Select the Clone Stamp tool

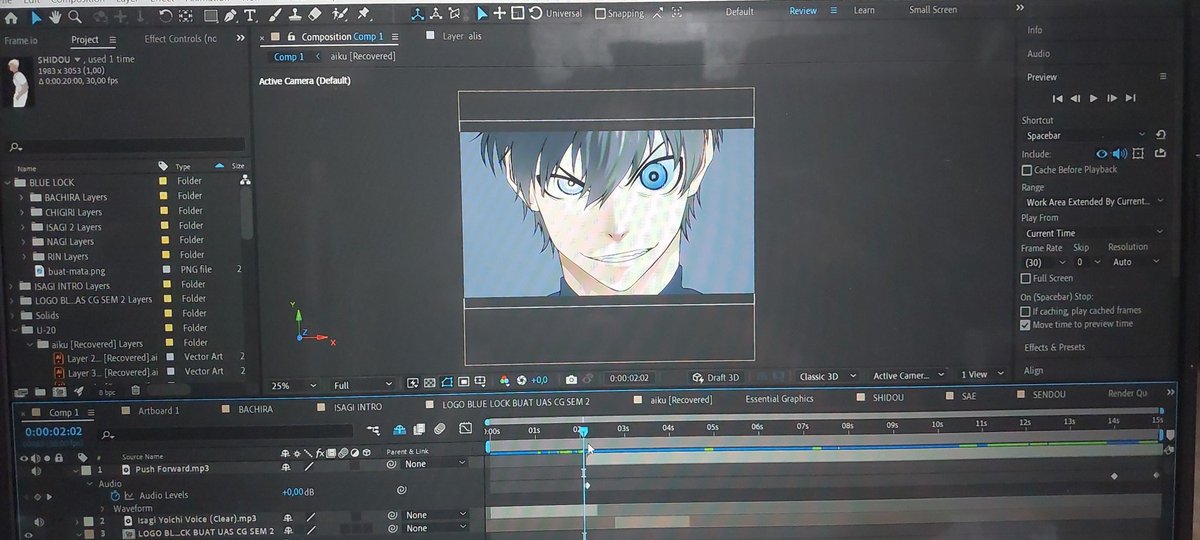pos(293,16)
